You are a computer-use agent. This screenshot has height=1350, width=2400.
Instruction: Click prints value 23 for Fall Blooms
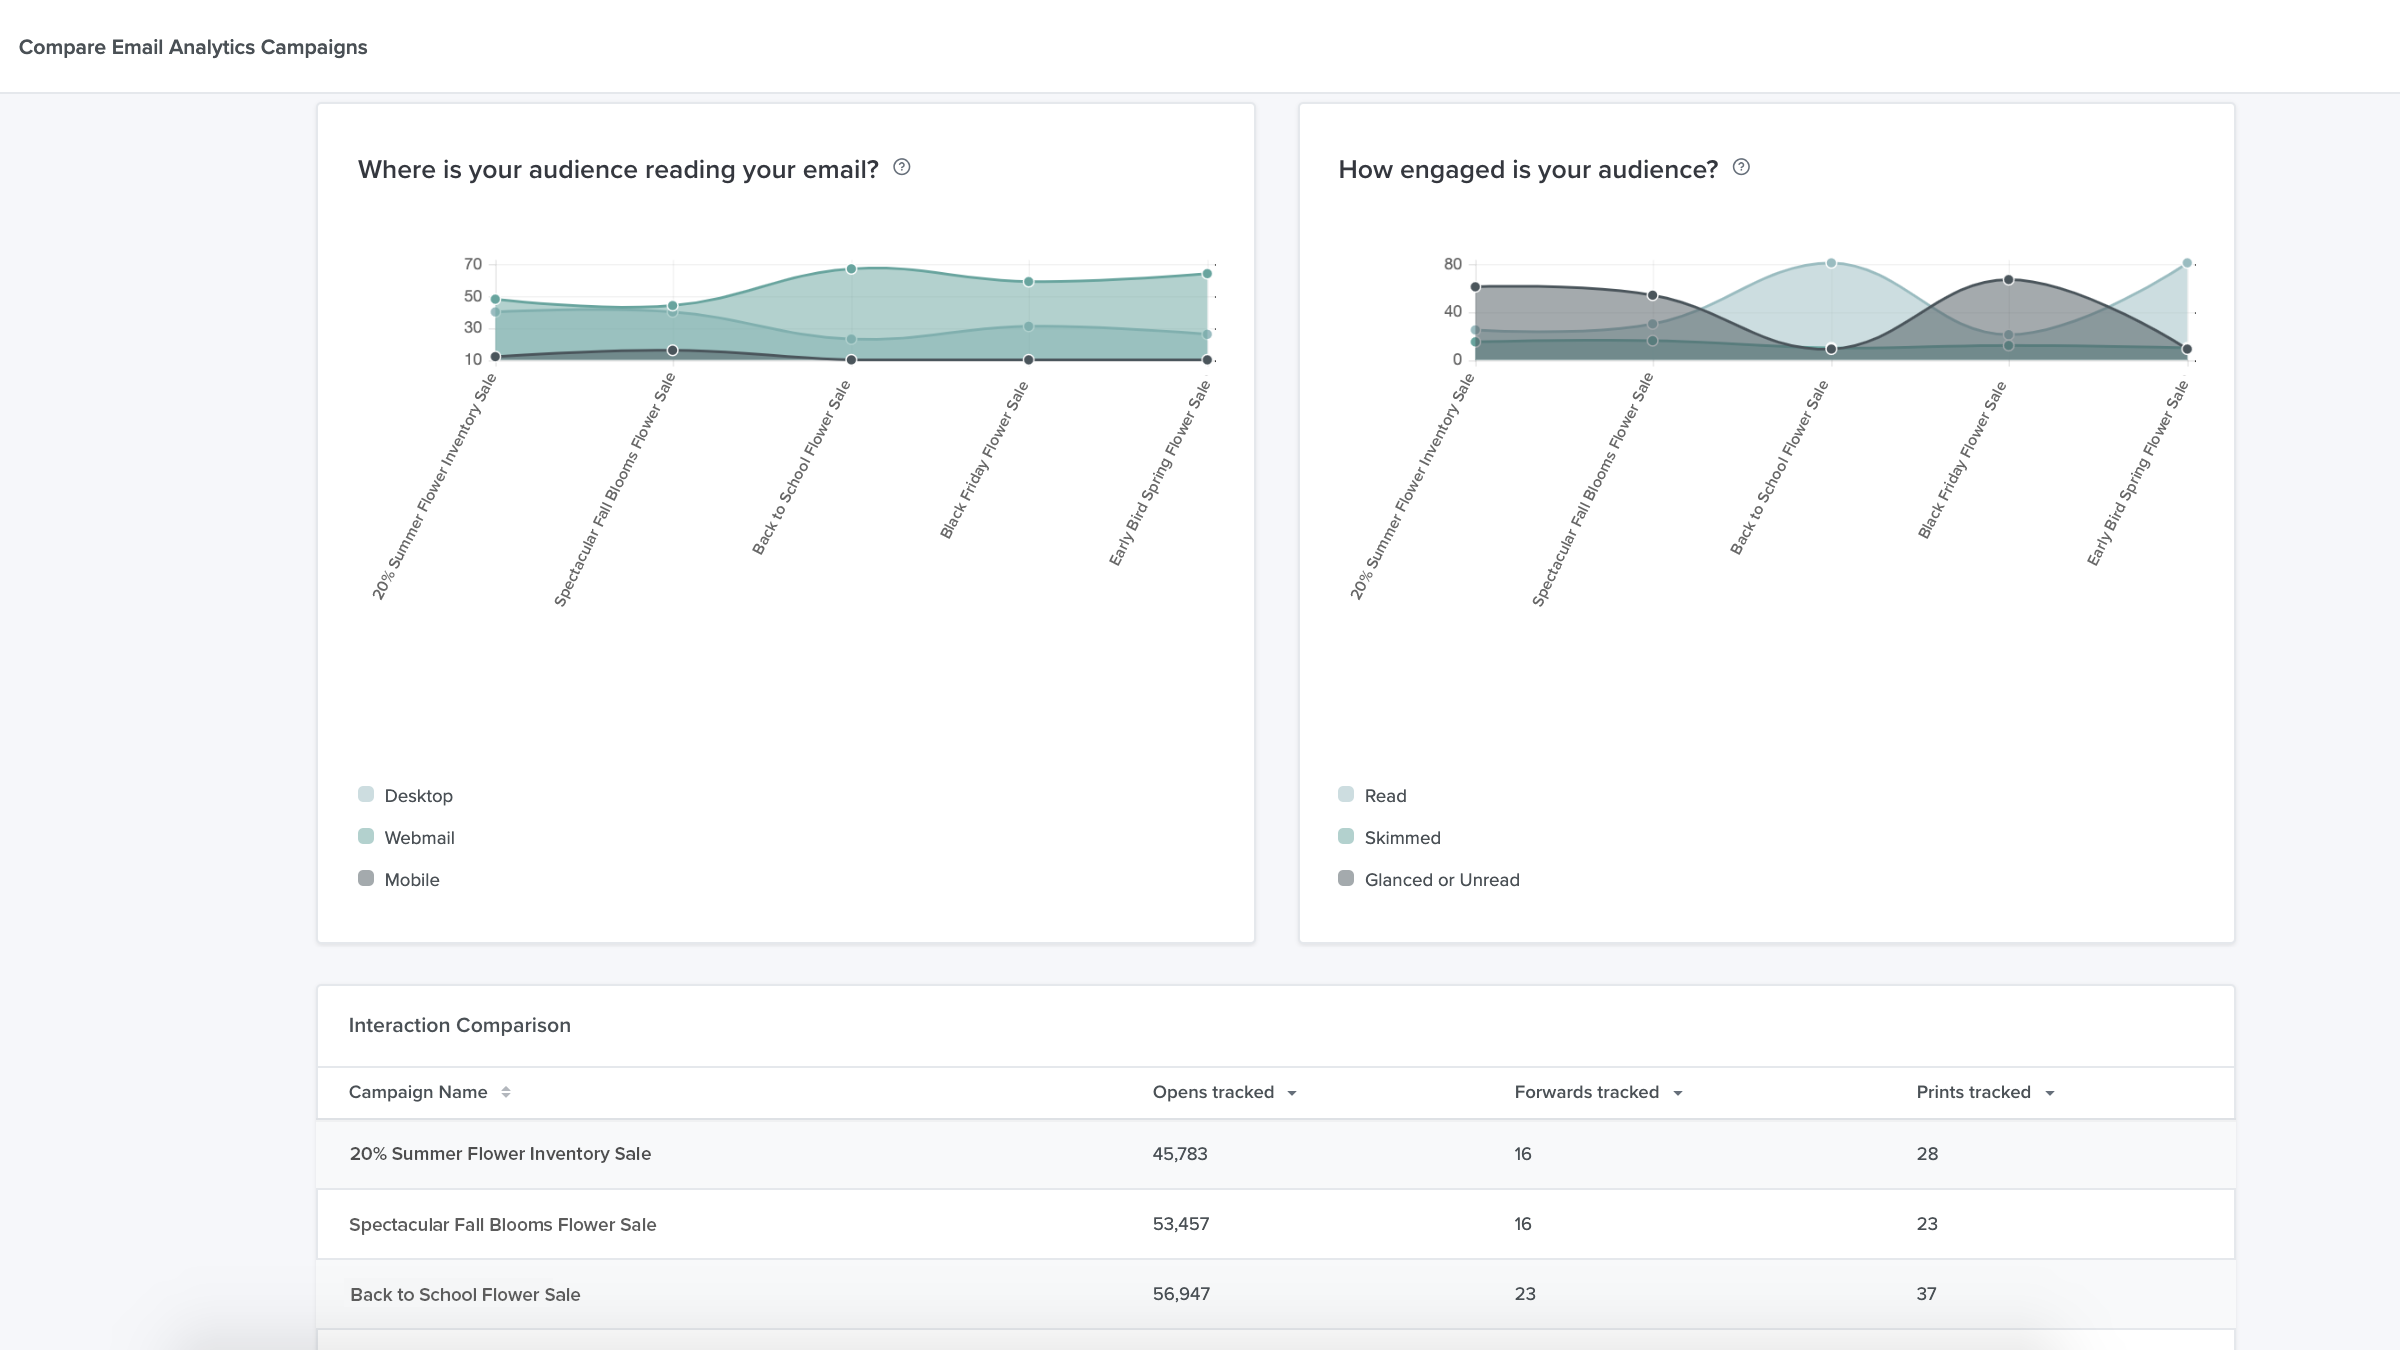[x=1927, y=1224]
